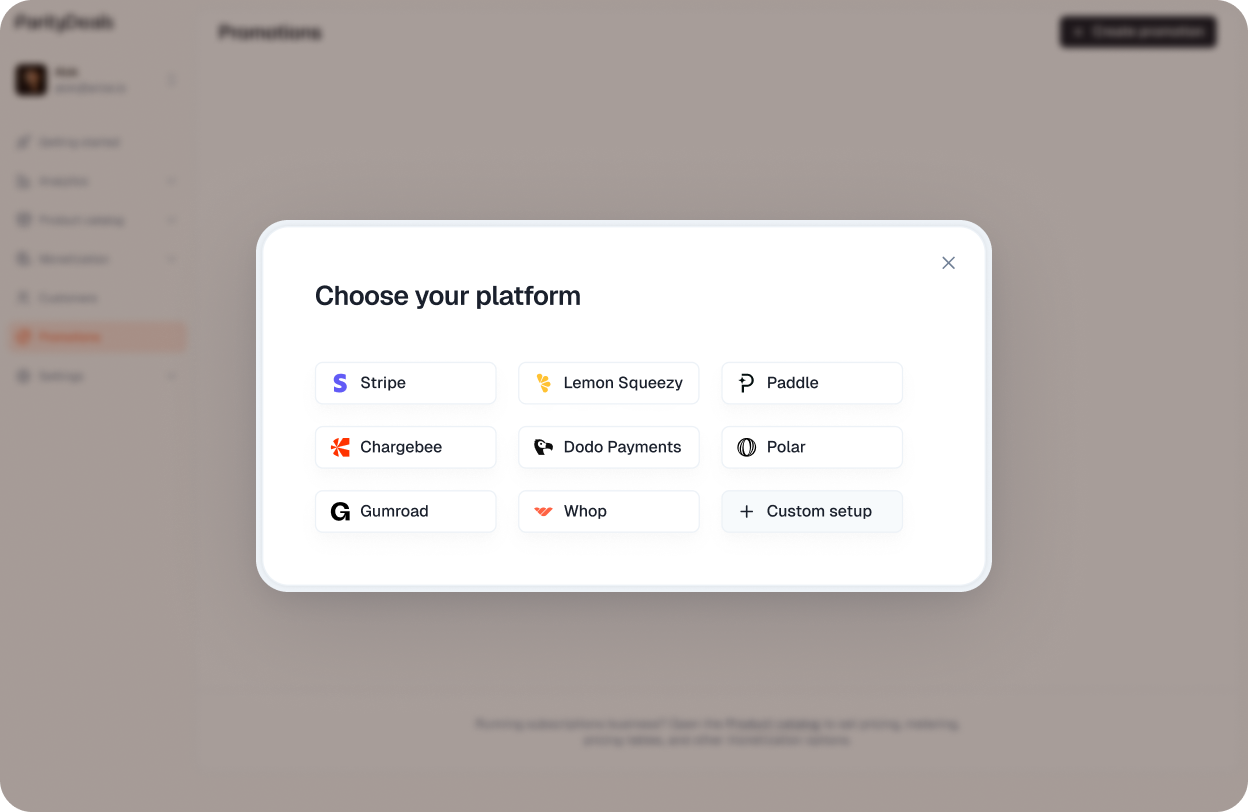Open the Customers page
Screen dimensions: 1248x812
[70, 297]
